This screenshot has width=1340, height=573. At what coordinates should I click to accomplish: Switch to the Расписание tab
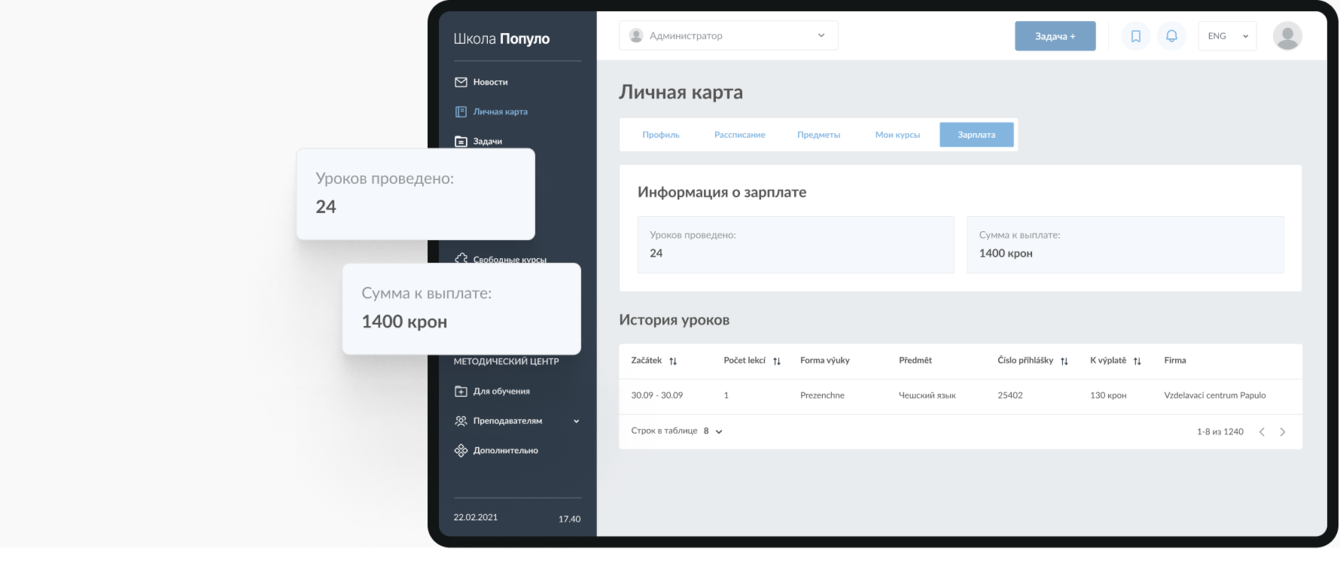pyautogui.click(x=740, y=135)
